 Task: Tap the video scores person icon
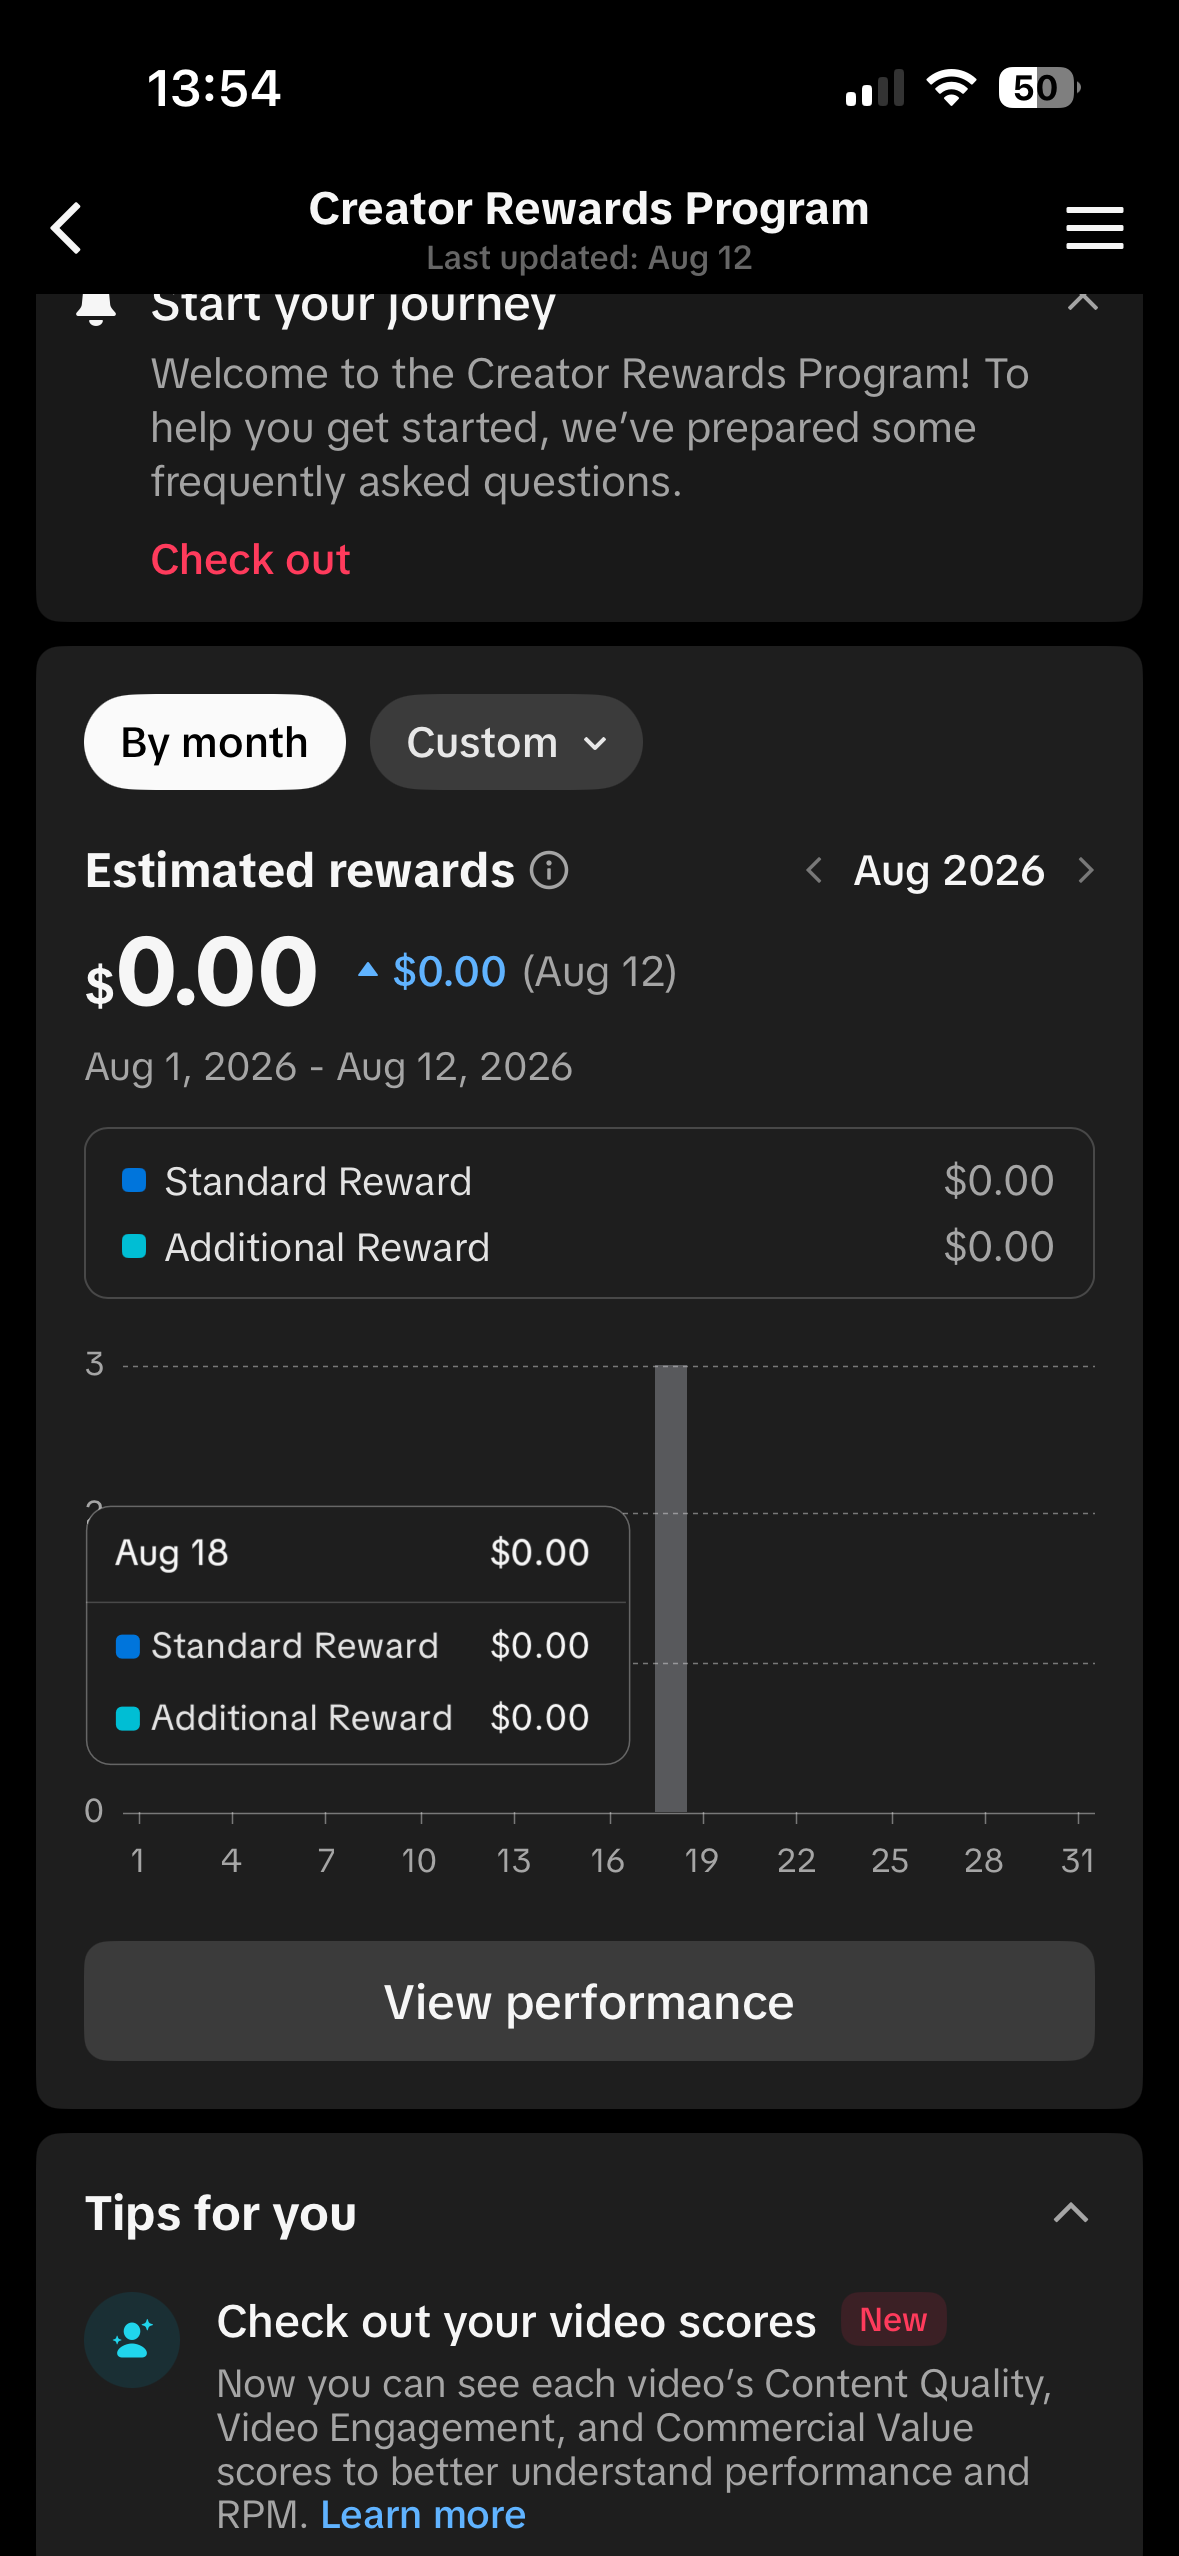132,2340
